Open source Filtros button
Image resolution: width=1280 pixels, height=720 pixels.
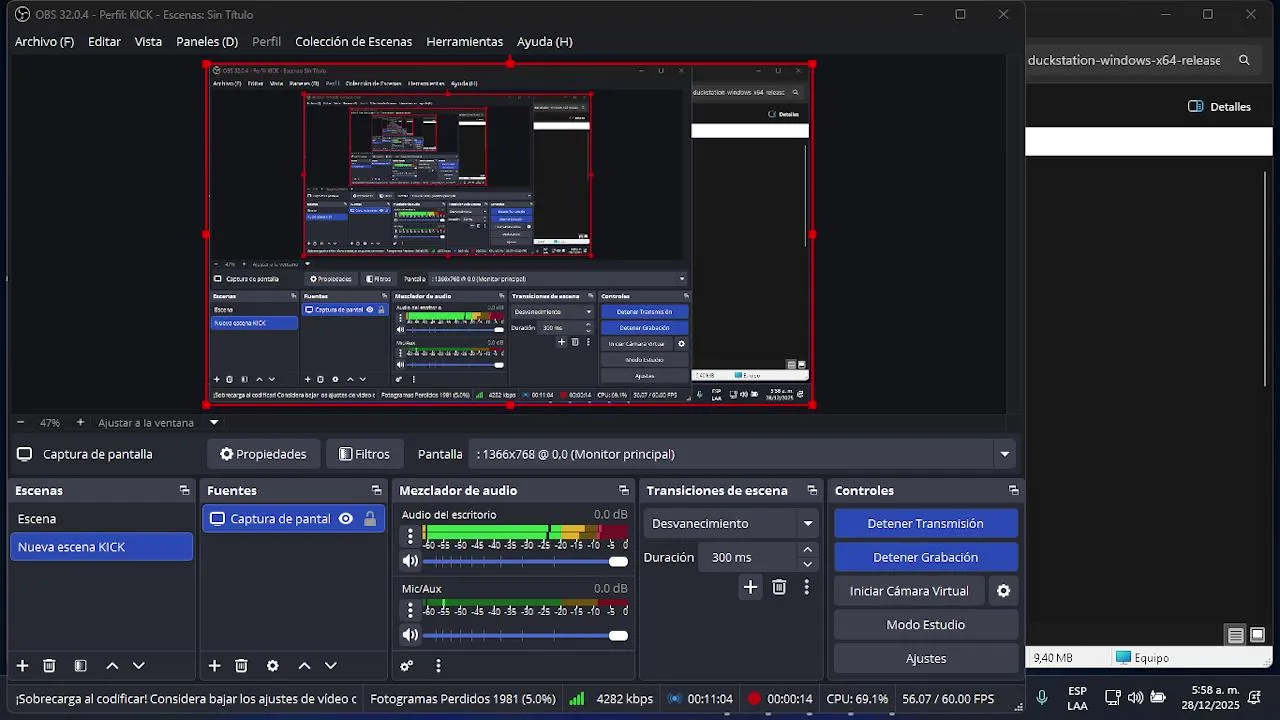click(364, 454)
